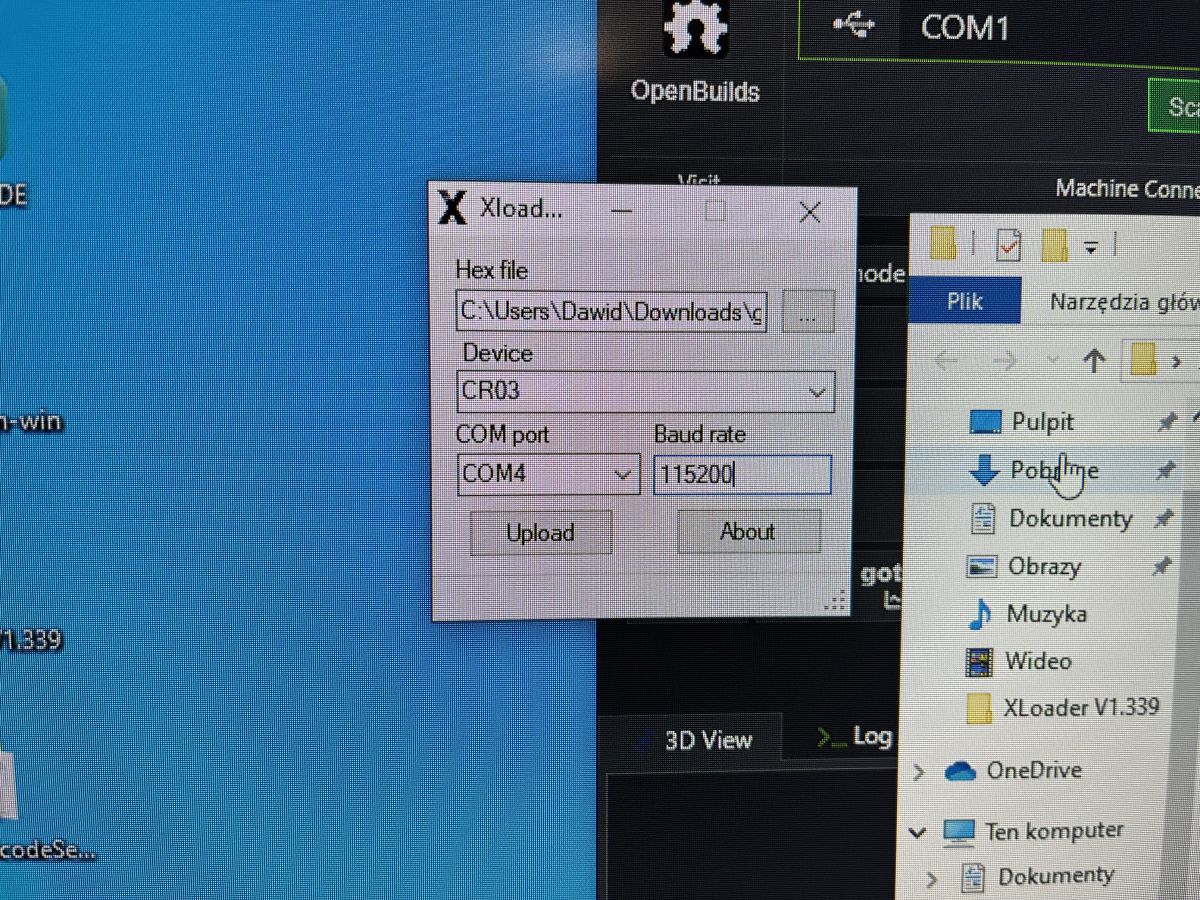Click the Hex file path field

coord(611,312)
